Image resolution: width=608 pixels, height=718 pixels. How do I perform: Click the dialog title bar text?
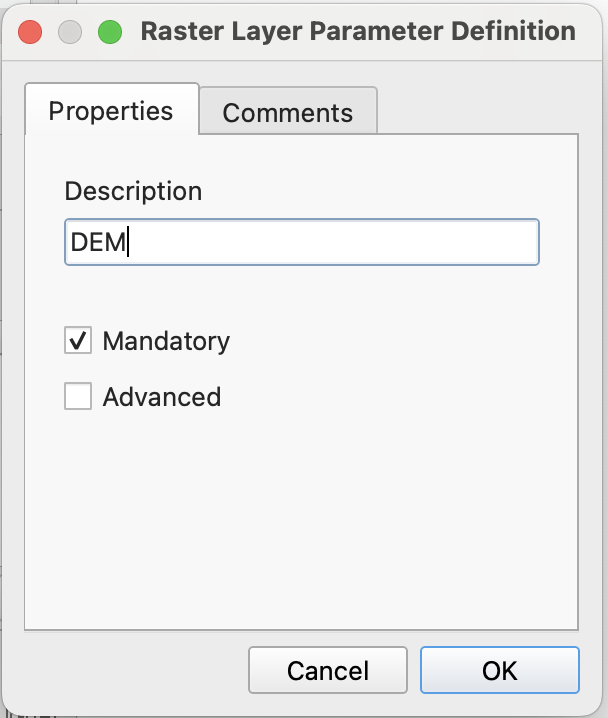click(358, 31)
